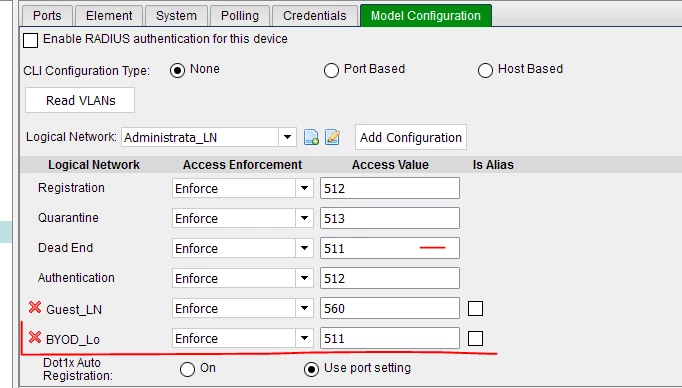Edit Registration access value field 512
The height and width of the screenshot is (388, 682).
pyautogui.click(x=390, y=188)
